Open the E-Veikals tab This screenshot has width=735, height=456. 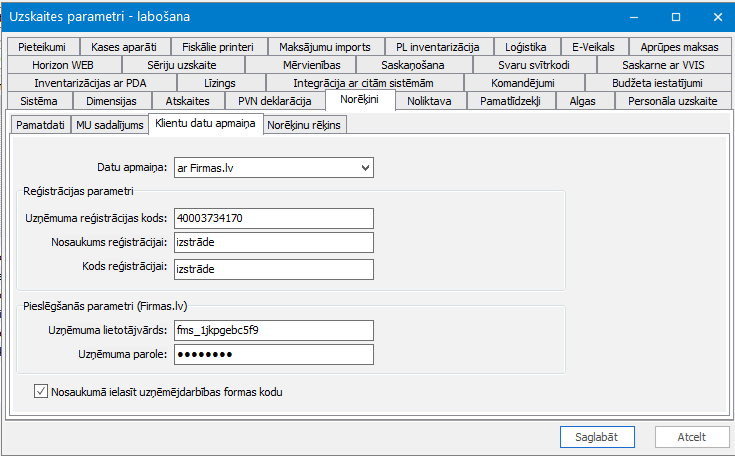pos(593,47)
